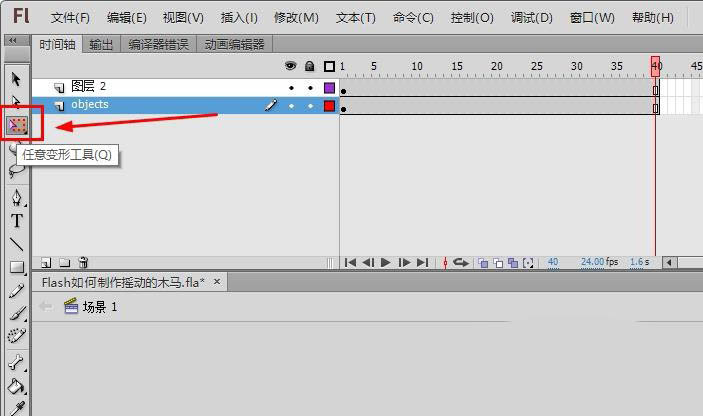The height and width of the screenshot is (416, 703).
Task: Select the Brush tool
Action: click(17, 313)
